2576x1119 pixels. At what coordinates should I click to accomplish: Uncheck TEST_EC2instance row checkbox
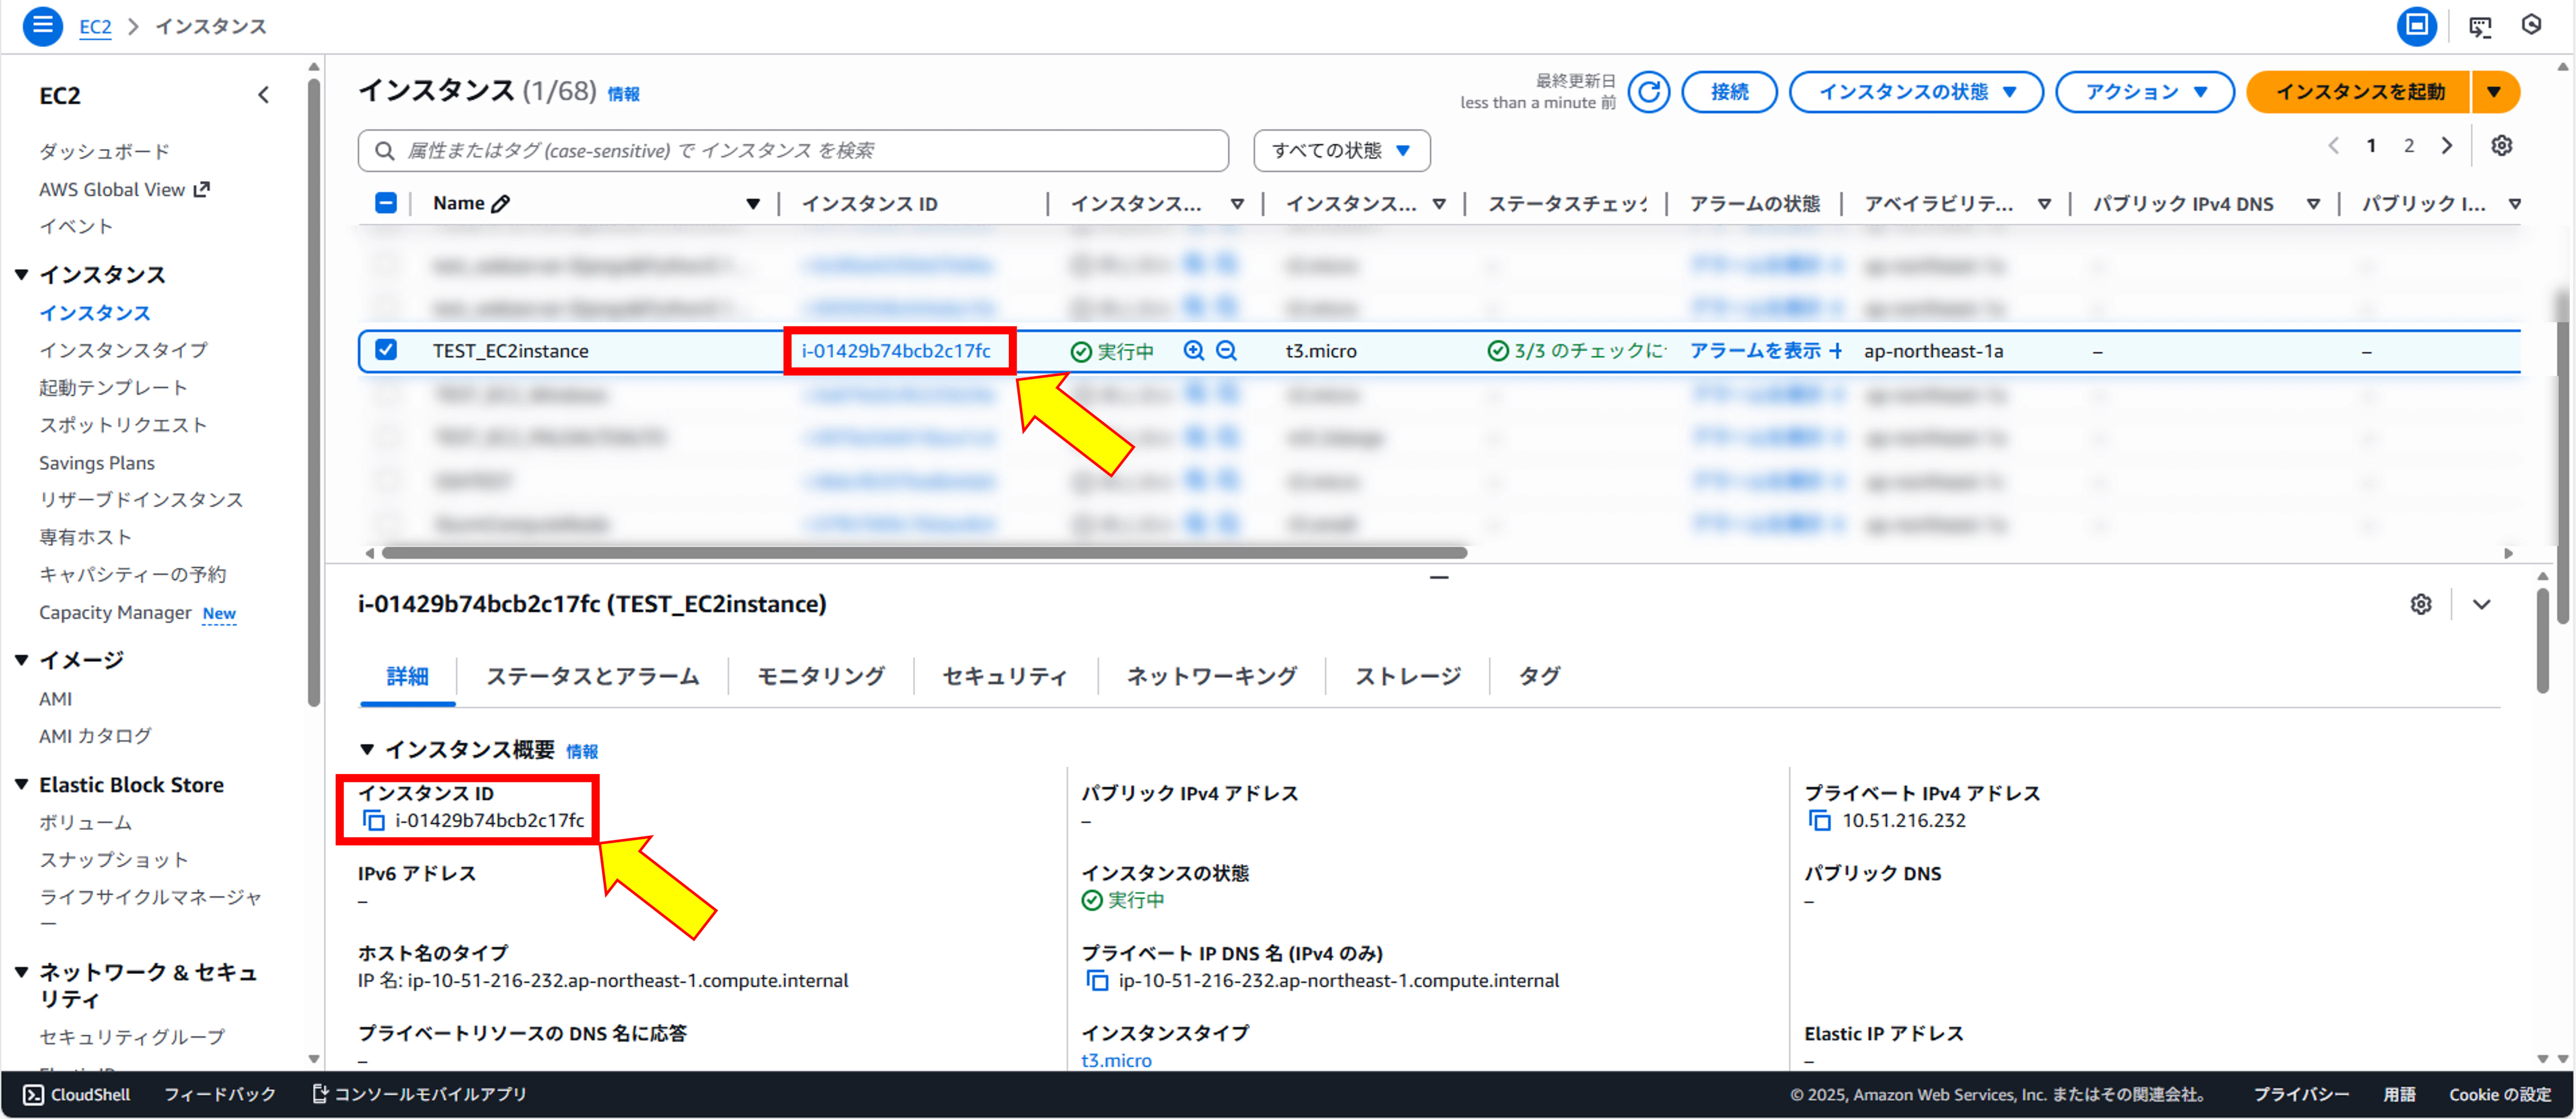point(385,350)
